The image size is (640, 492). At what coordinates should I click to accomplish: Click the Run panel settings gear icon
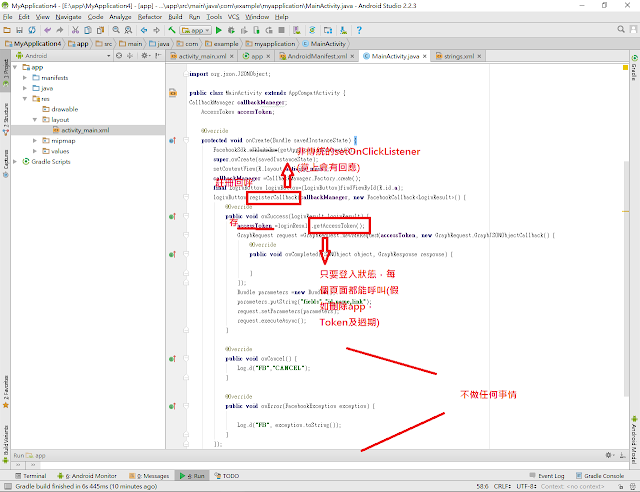click(609, 455)
